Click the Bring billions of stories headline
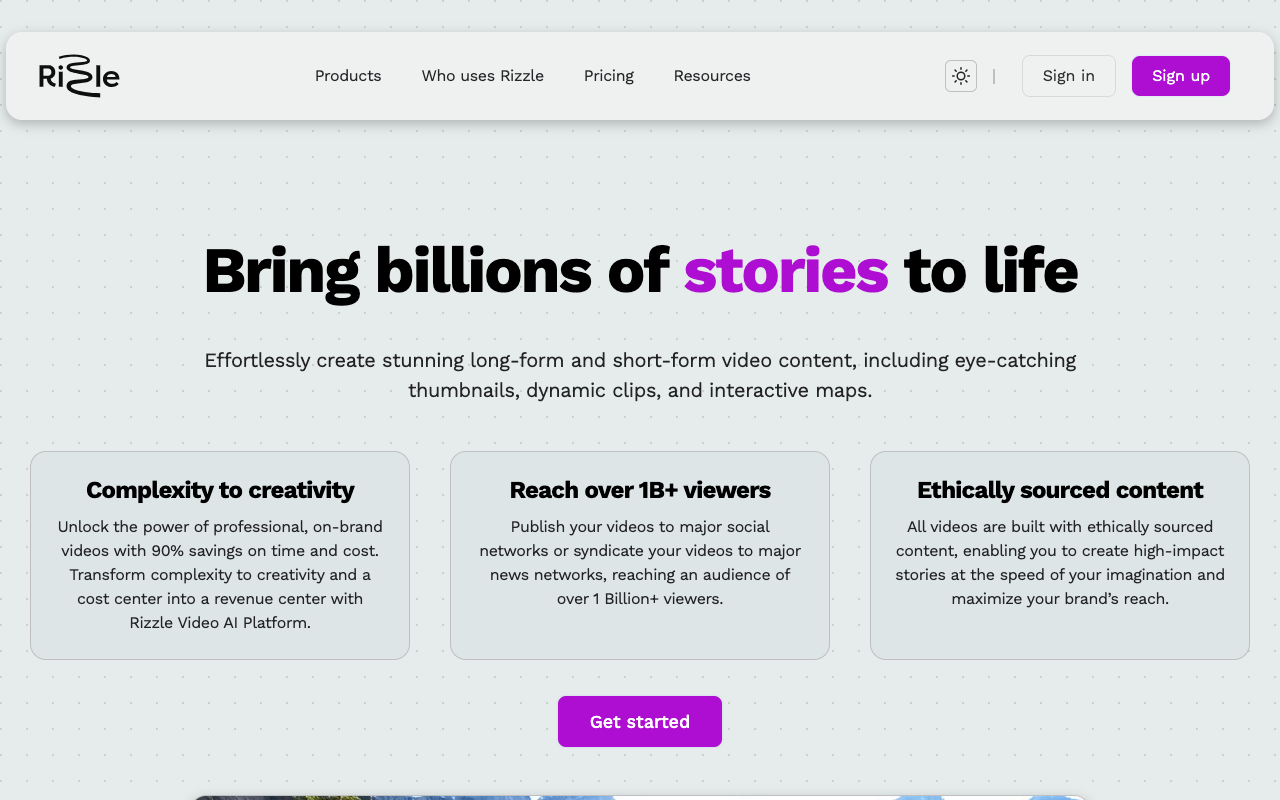1280x800 pixels. [640, 271]
